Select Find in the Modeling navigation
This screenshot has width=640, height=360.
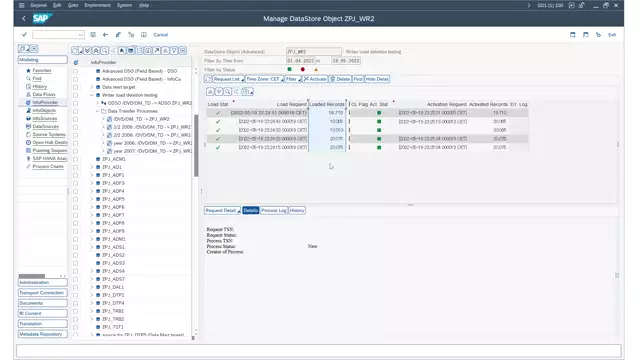37,78
